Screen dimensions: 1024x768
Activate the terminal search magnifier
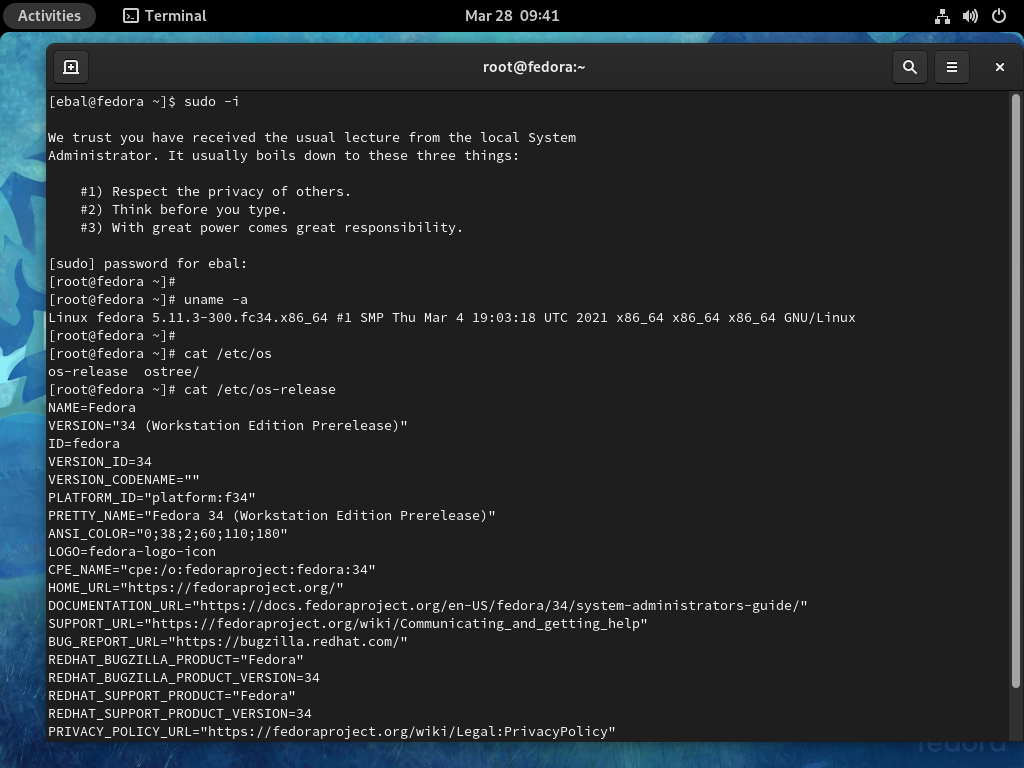coord(909,67)
